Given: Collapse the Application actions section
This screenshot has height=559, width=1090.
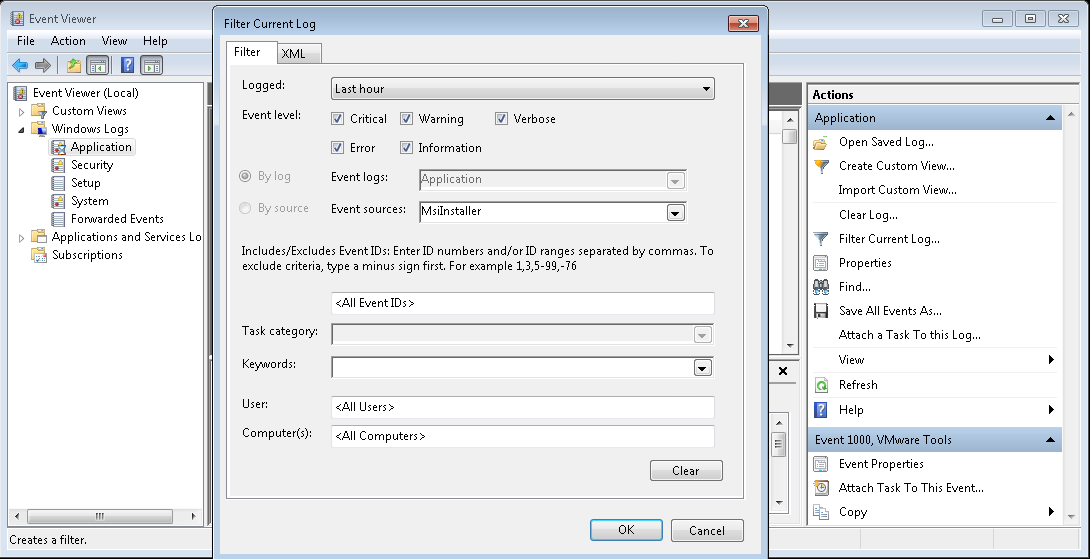Looking at the screenshot, I should (1050, 118).
